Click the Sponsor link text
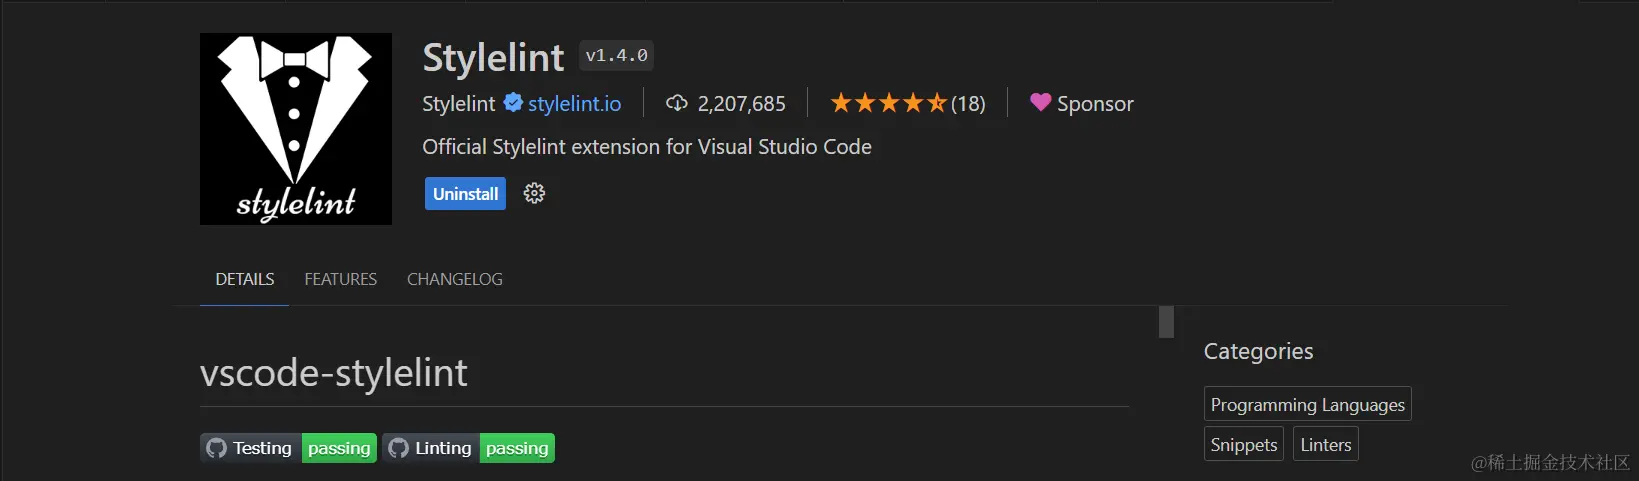1639x481 pixels. (x=1095, y=104)
